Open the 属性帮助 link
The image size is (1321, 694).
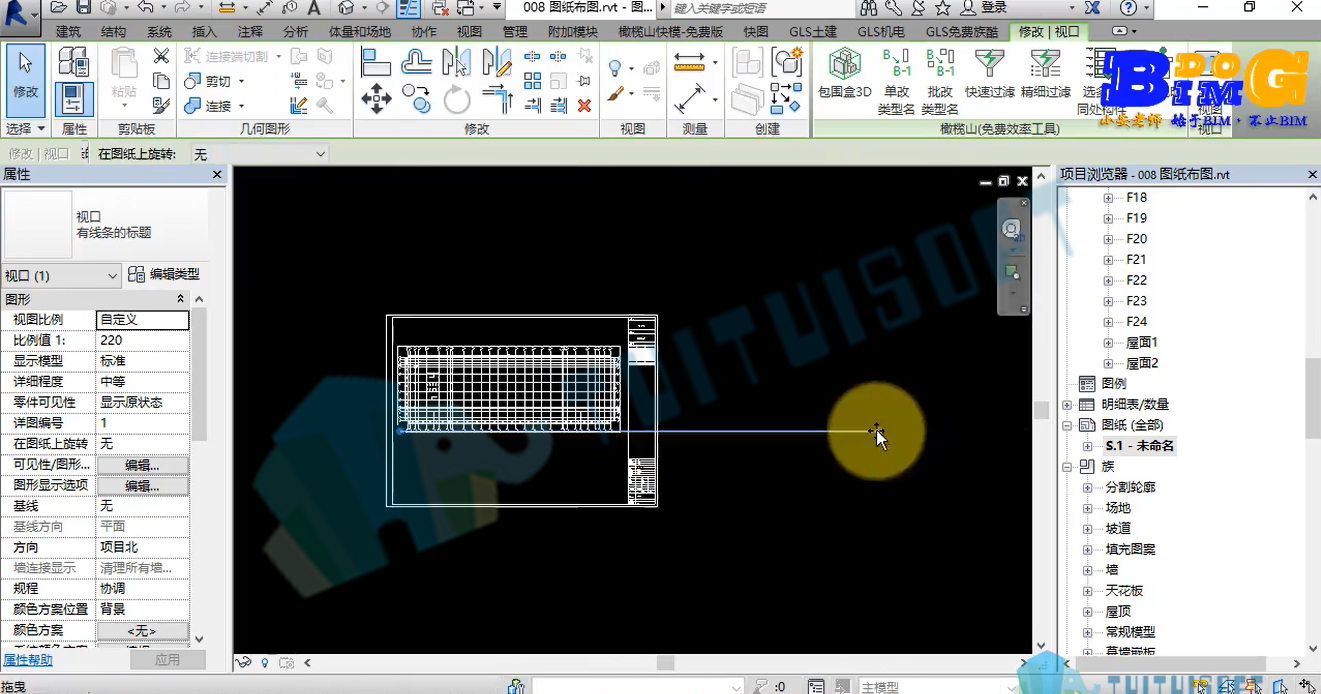(28, 660)
